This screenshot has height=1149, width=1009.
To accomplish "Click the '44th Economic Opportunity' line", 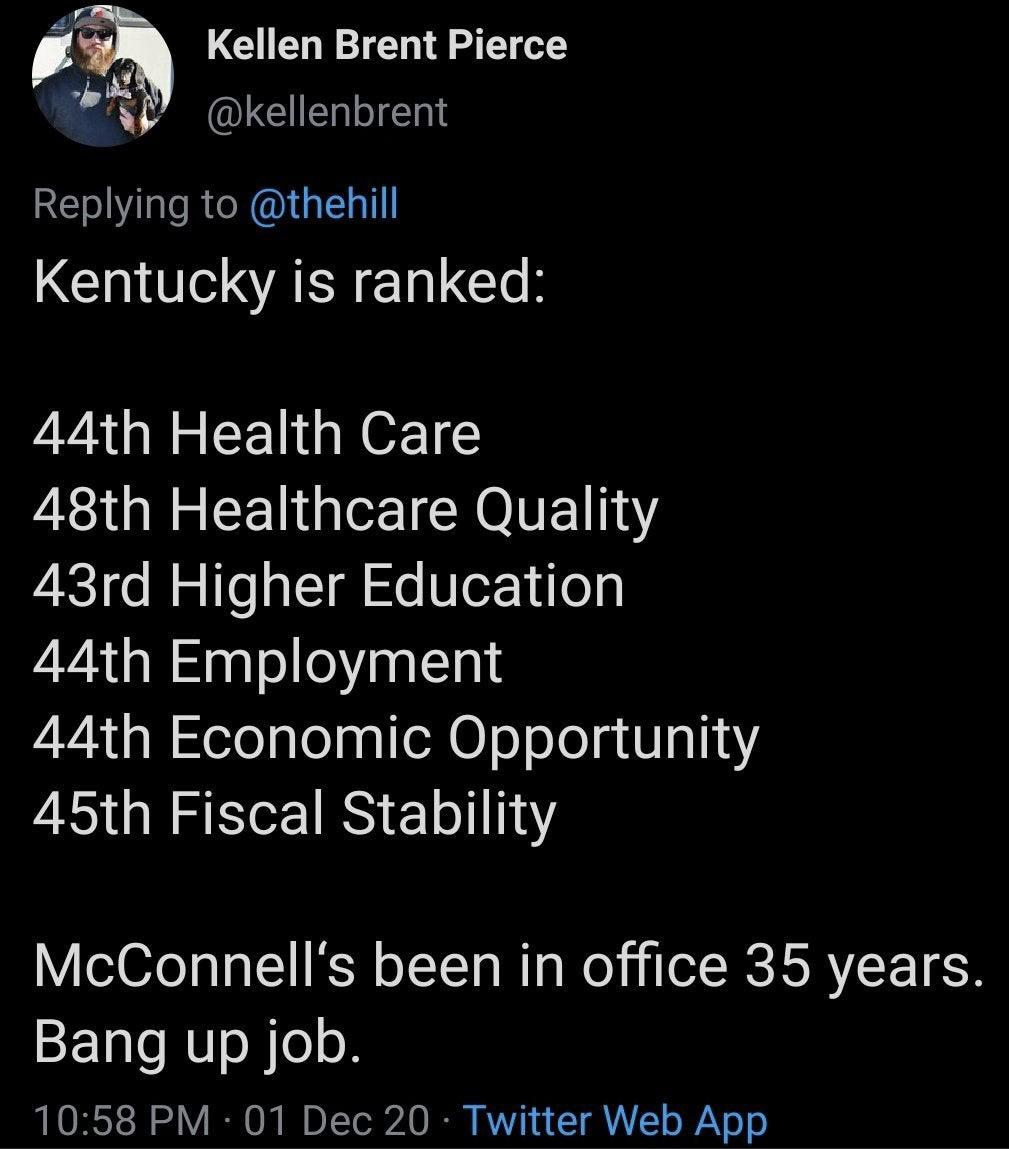I will click(x=396, y=738).
